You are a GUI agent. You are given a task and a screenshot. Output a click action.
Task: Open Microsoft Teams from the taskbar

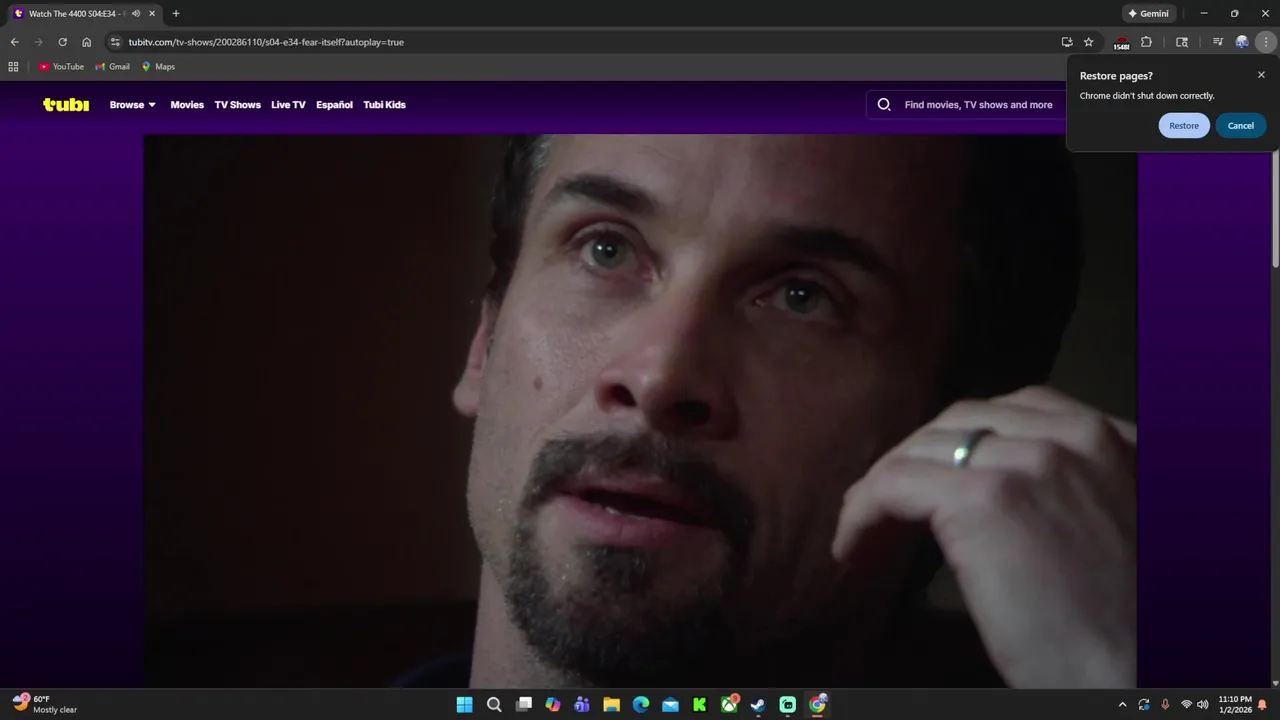(x=582, y=705)
